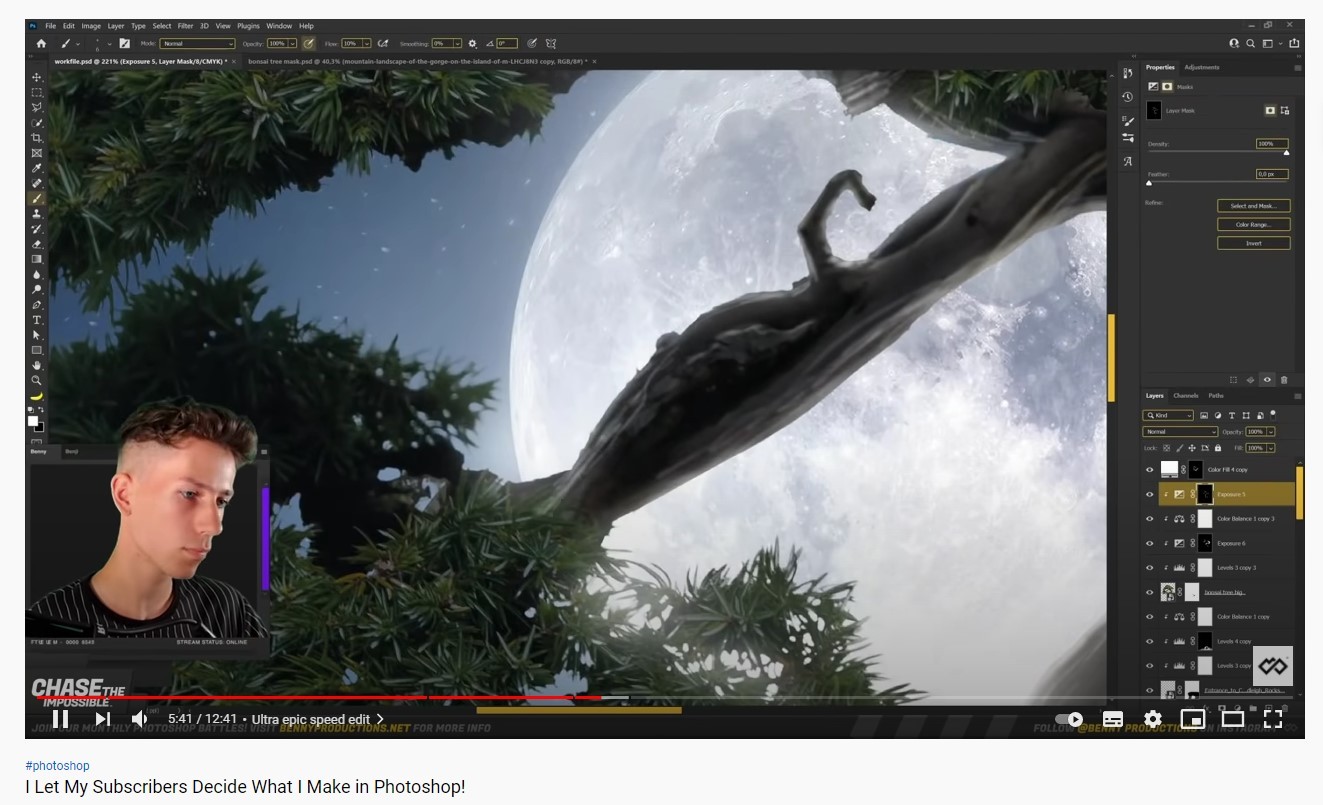The width and height of the screenshot is (1323, 805).
Task: Open the layer Fill dropdown arrow
Action: (1271, 448)
